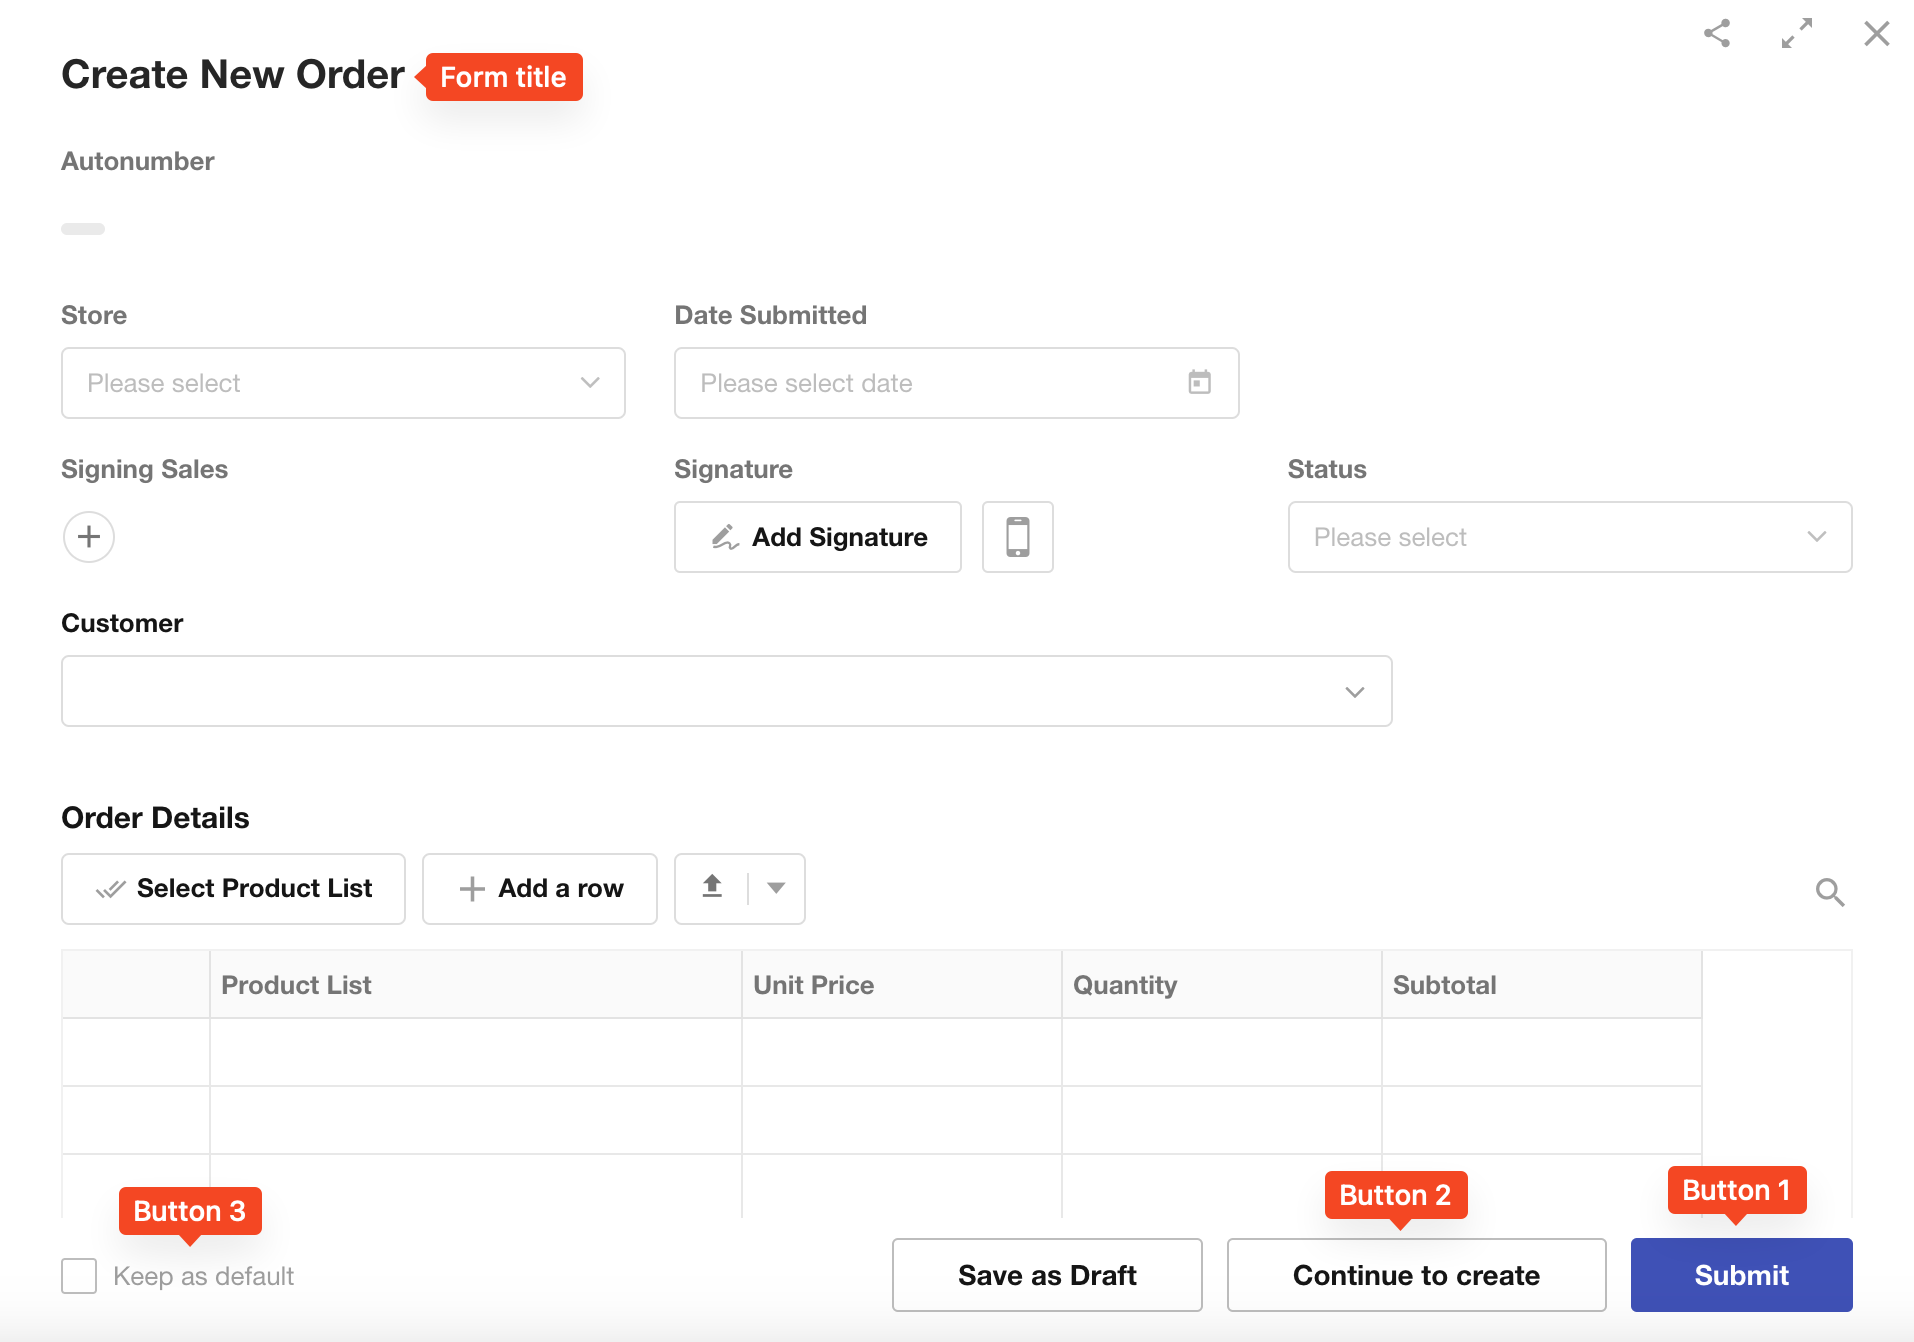Click Select Product List button
Viewport: 1914px width, 1342px height.
pos(233,888)
